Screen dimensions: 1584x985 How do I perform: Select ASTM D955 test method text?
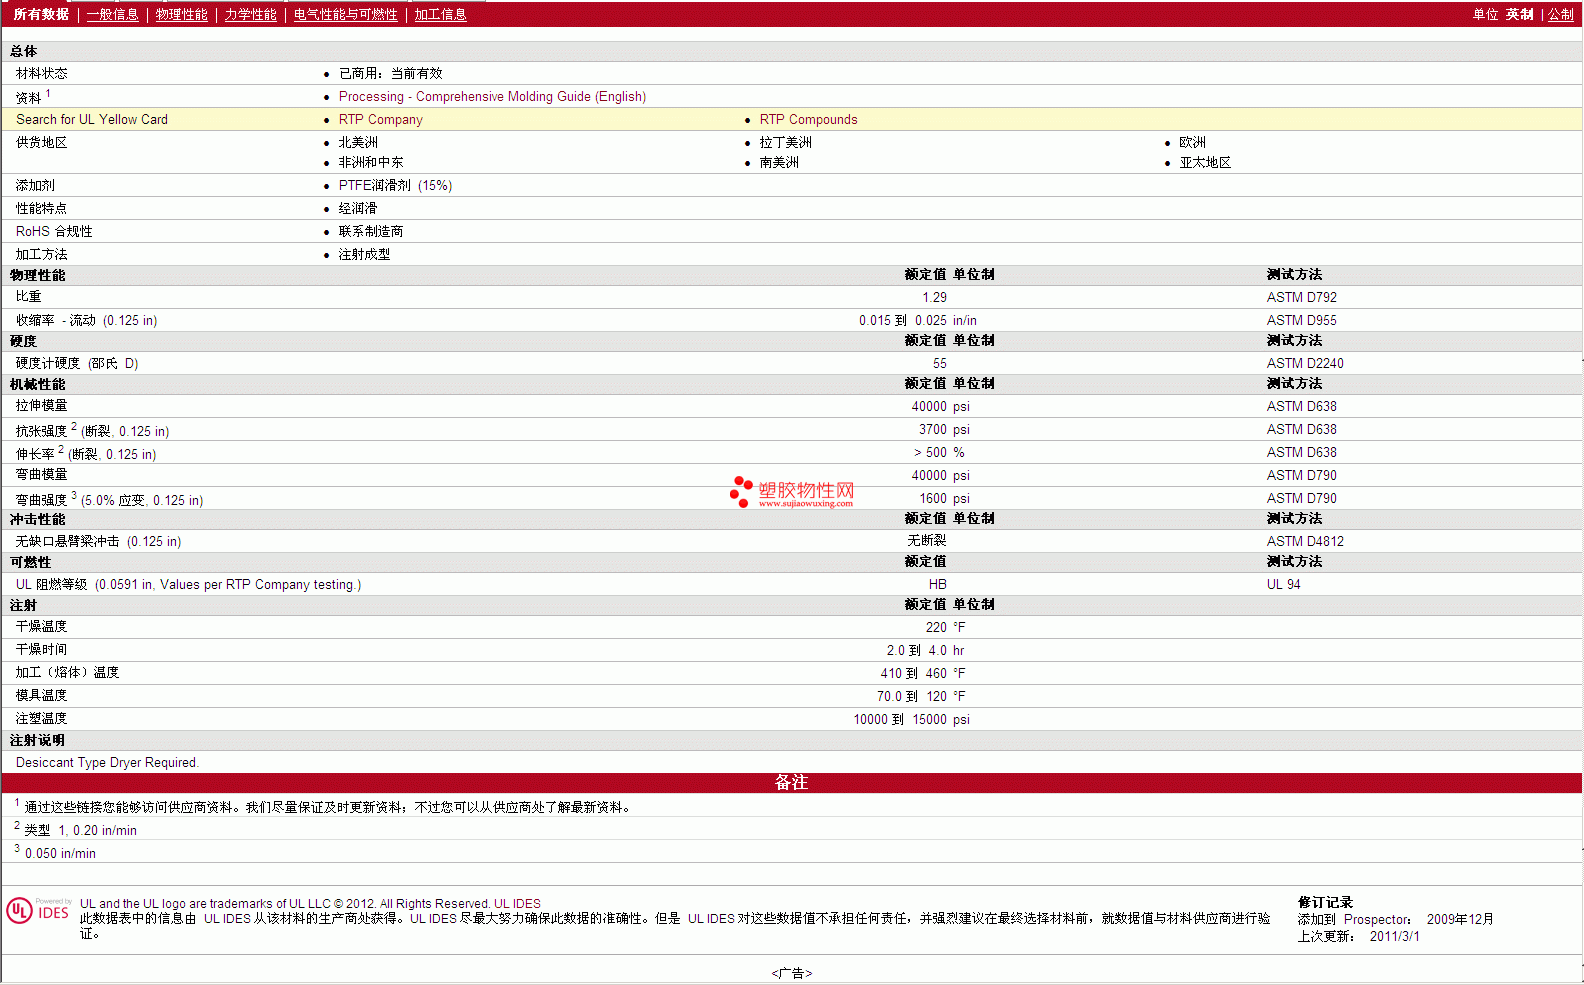click(x=1301, y=320)
